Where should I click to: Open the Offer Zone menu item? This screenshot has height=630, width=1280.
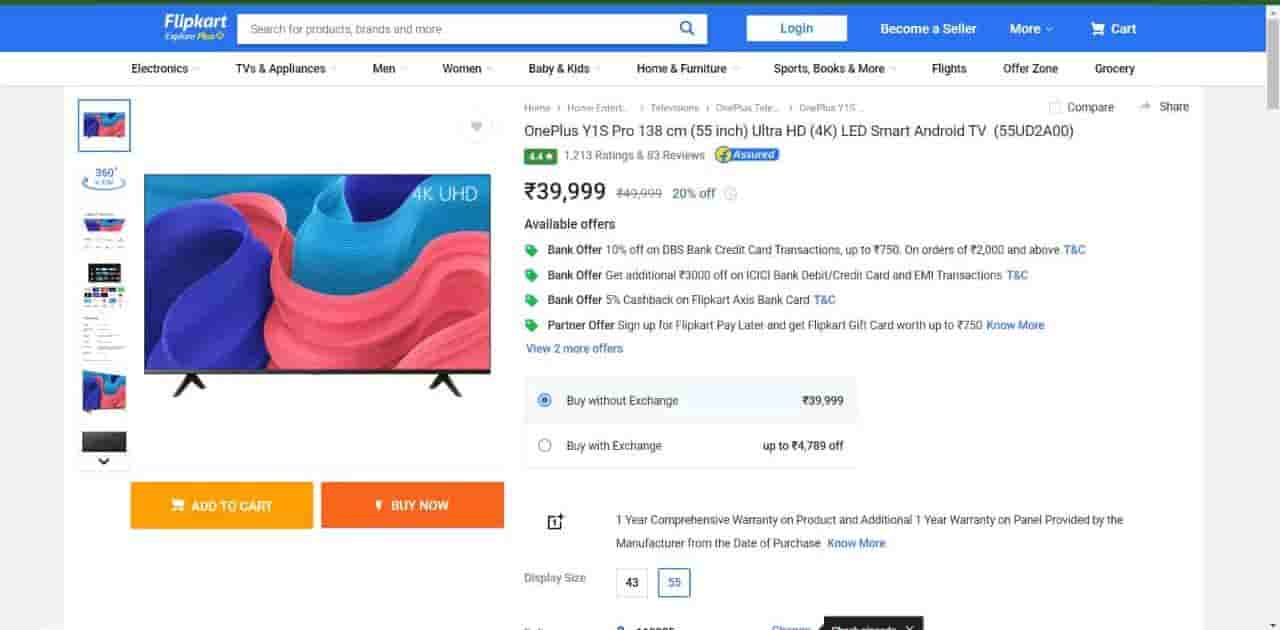pyautogui.click(x=1030, y=69)
